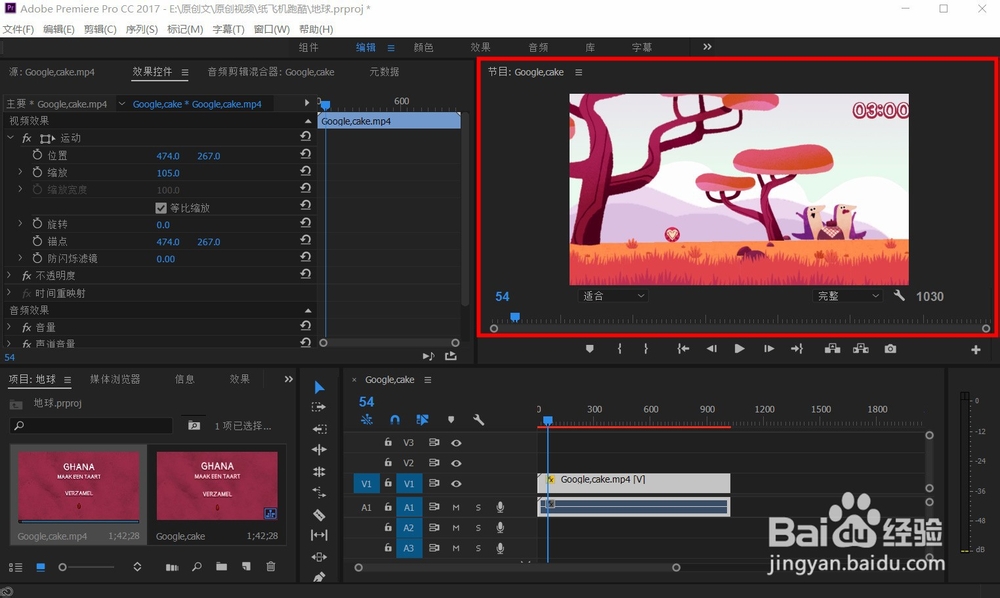Delete selected item with trash icon
The width and height of the screenshot is (1000, 598).
(x=270, y=566)
